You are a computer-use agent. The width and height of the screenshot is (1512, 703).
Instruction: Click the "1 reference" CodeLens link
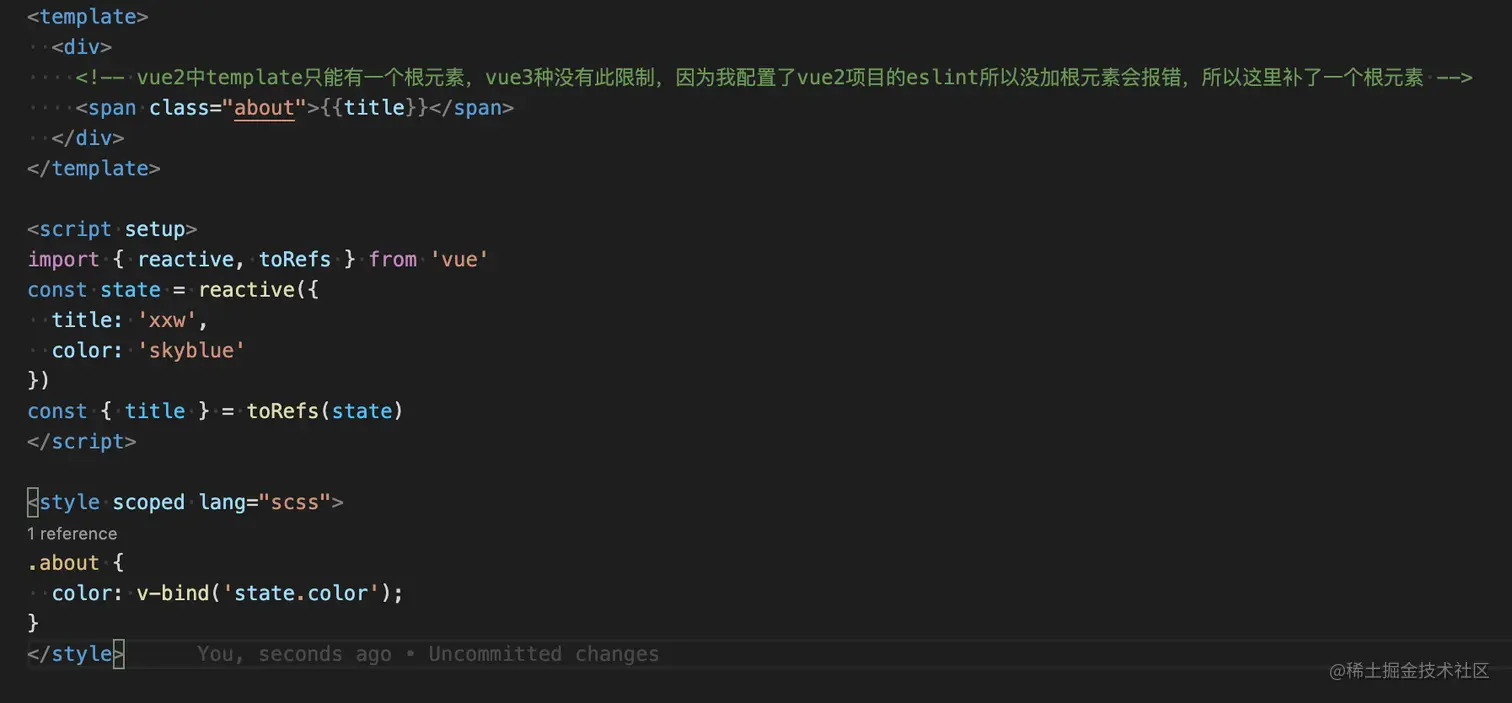point(72,534)
